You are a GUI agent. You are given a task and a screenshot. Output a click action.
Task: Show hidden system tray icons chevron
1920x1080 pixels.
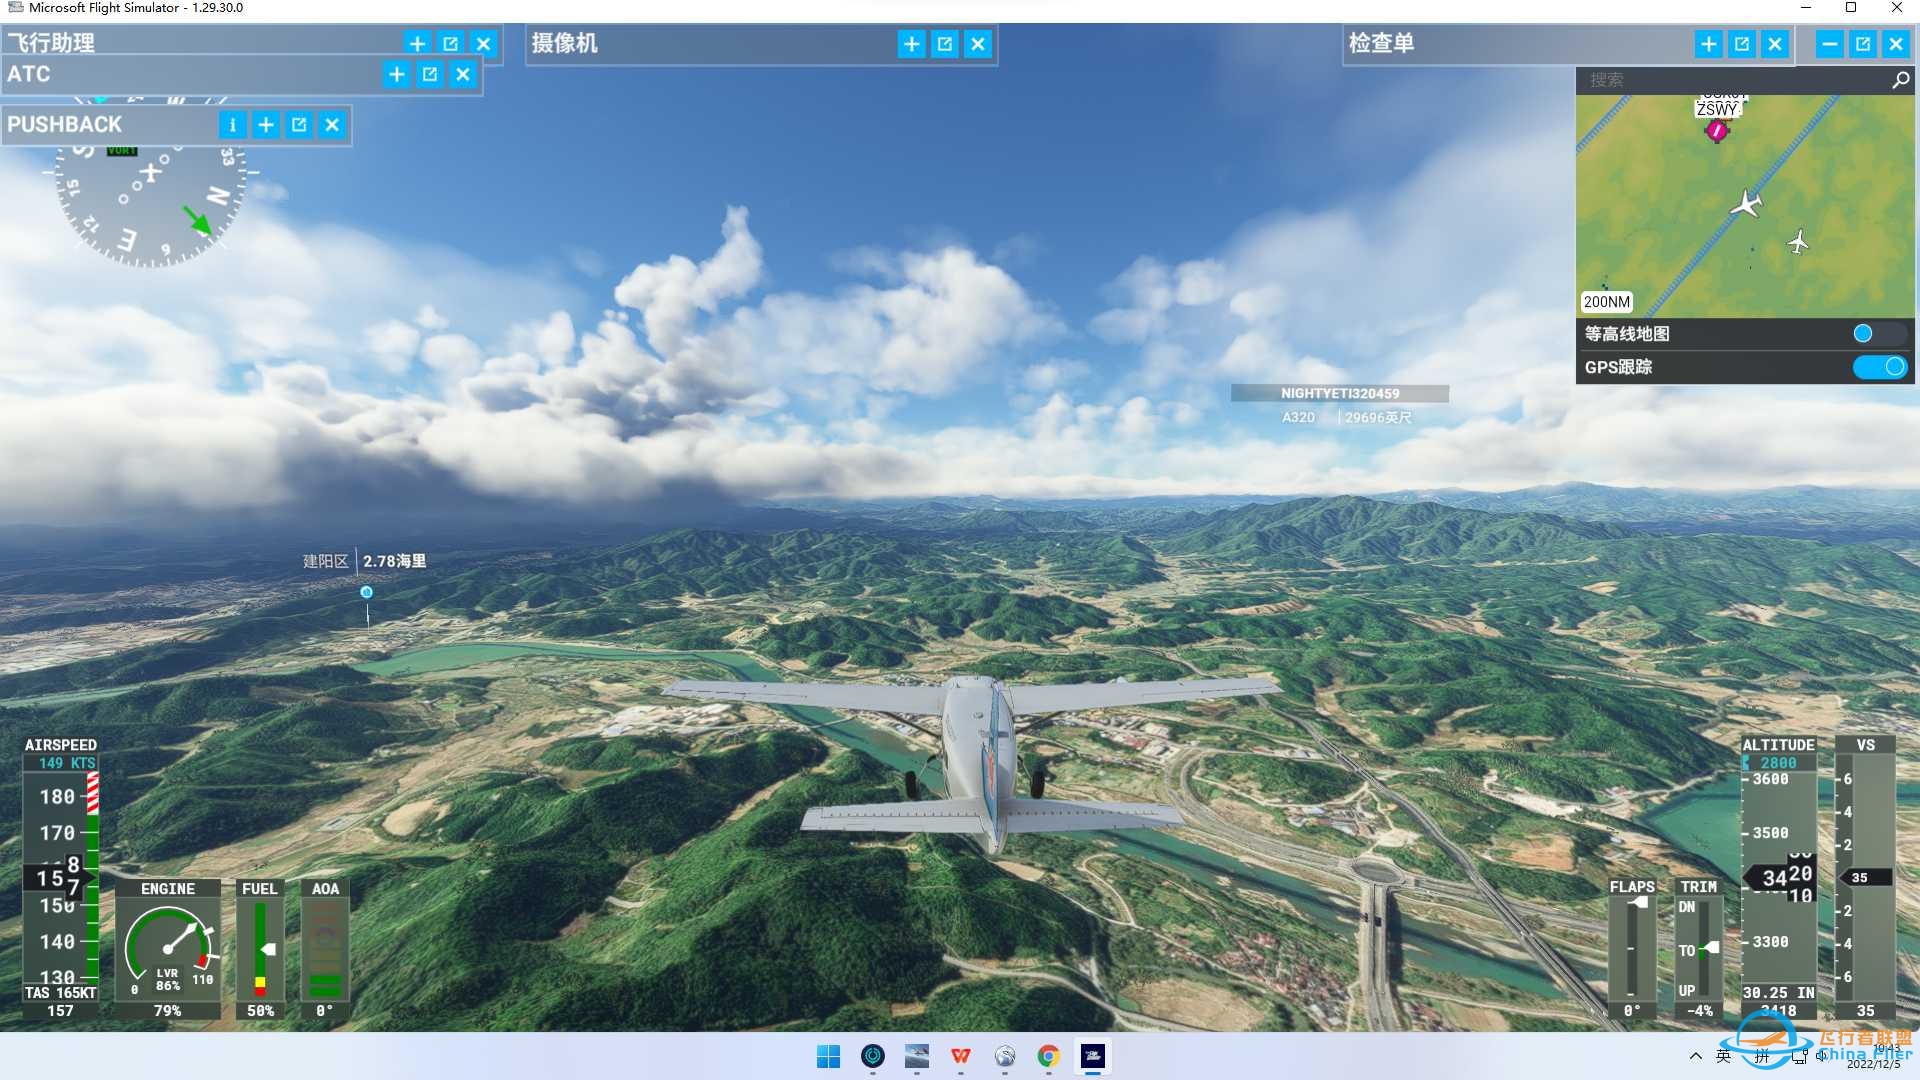pos(1695,1056)
